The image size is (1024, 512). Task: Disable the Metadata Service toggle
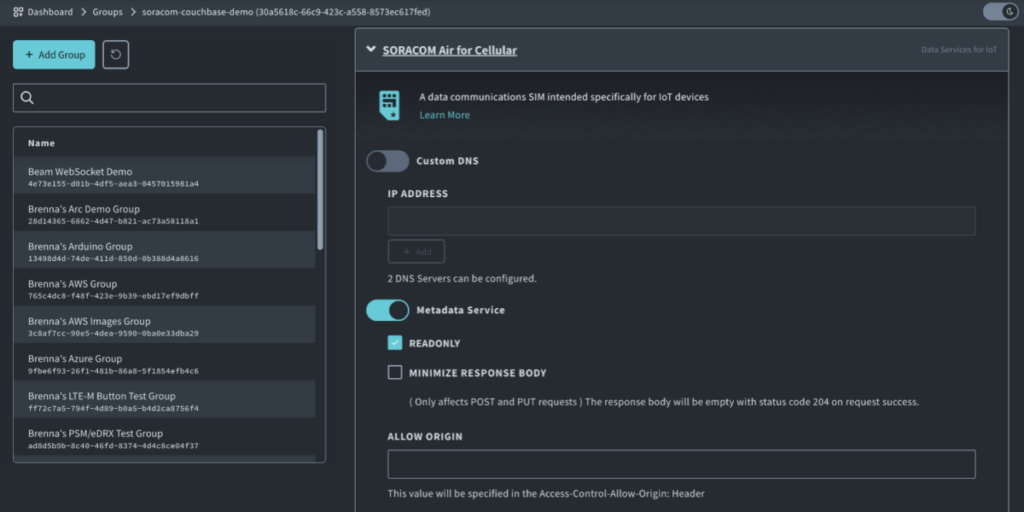(388, 310)
